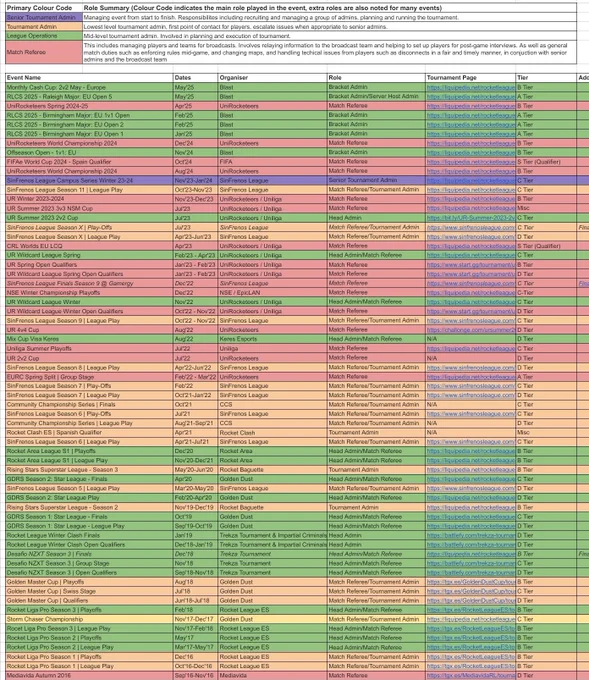Viewport: 589px width, 680px height.
Task: Select the 'Tournament Page' header cell
Action: coord(471,78)
